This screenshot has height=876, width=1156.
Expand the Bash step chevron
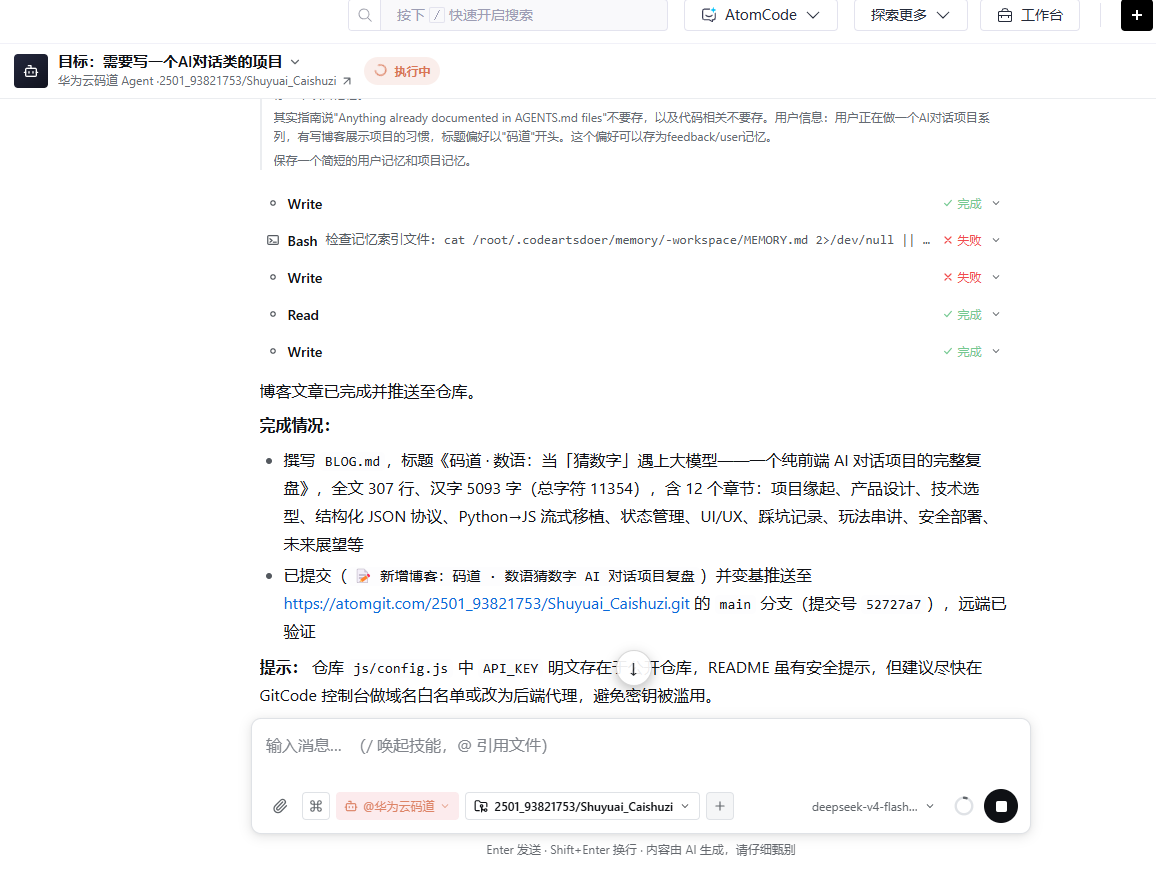click(x=996, y=240)
